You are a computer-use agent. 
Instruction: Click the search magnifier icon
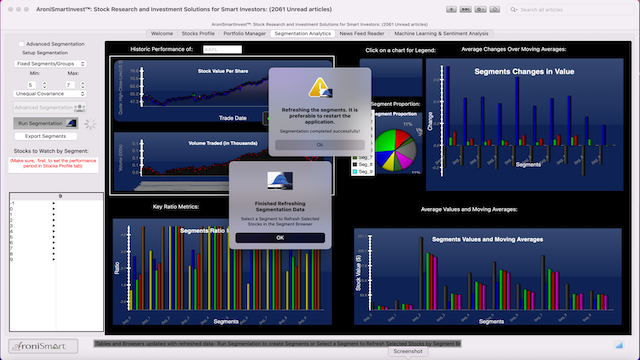tap(513, 9)
